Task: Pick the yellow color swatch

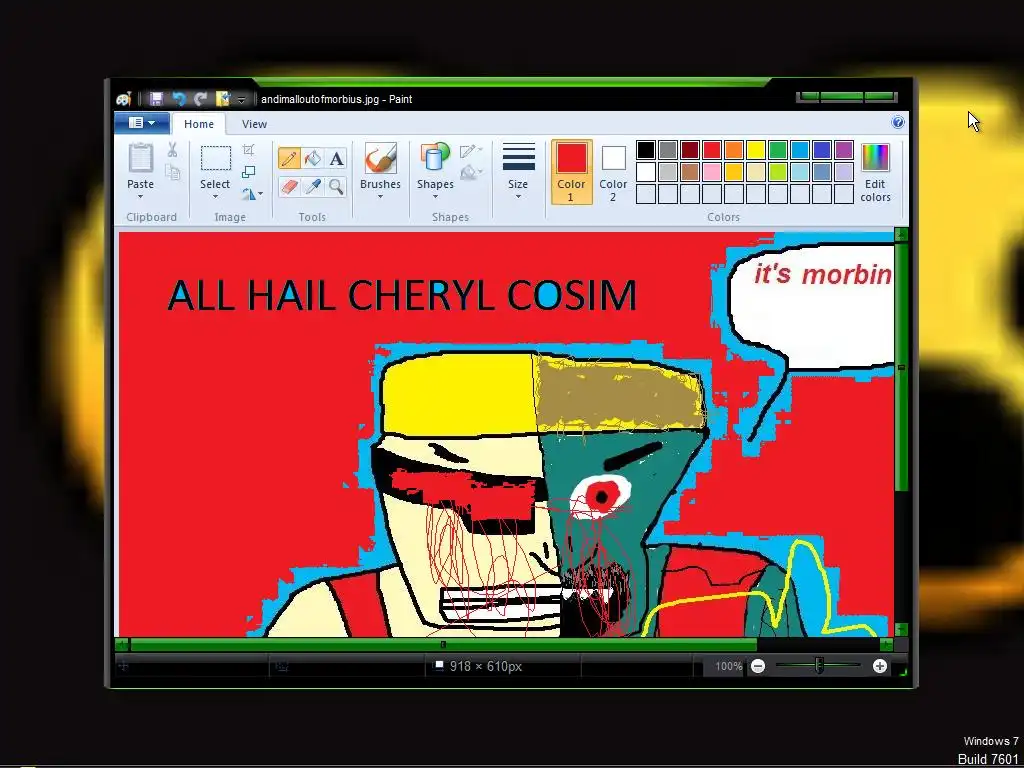Action: (756, 150)
